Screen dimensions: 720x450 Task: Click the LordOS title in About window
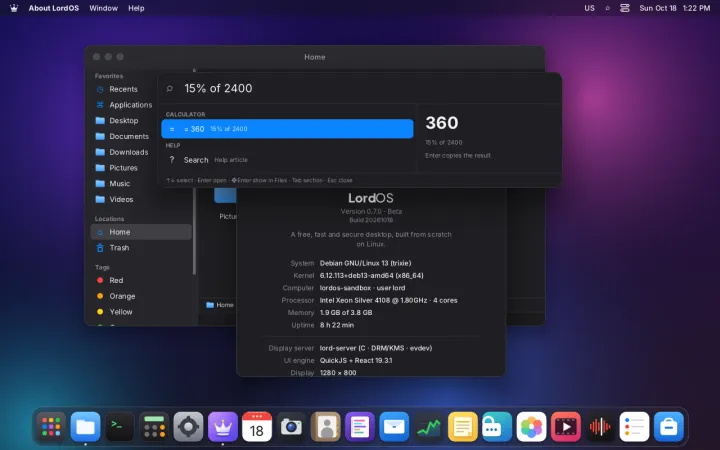[371, 198]
